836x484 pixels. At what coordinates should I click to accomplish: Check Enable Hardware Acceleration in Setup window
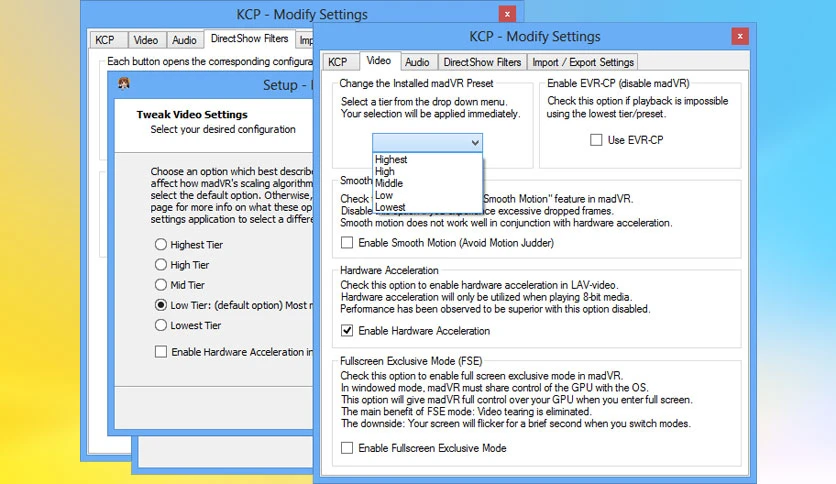coord(160,352)
